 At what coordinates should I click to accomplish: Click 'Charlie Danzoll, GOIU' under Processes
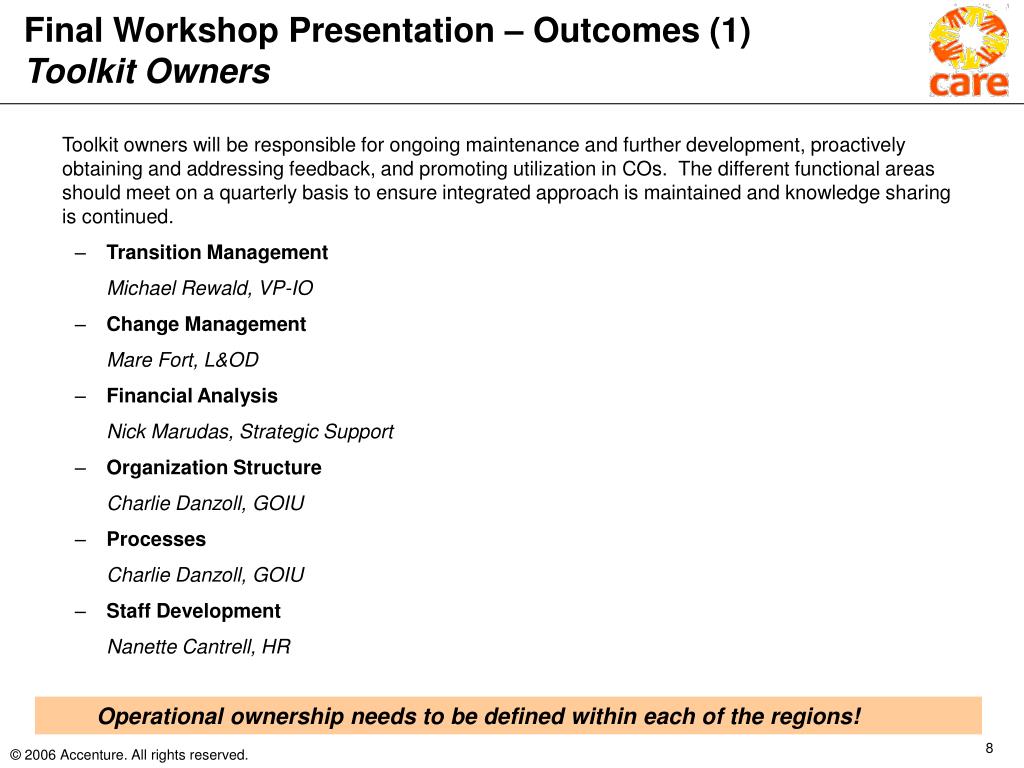pyautogui.click(x=206, y=575)
